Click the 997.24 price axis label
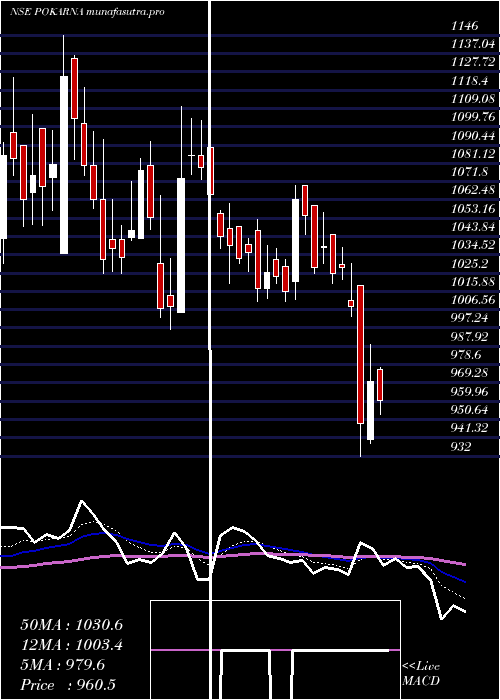 (470, 318)
